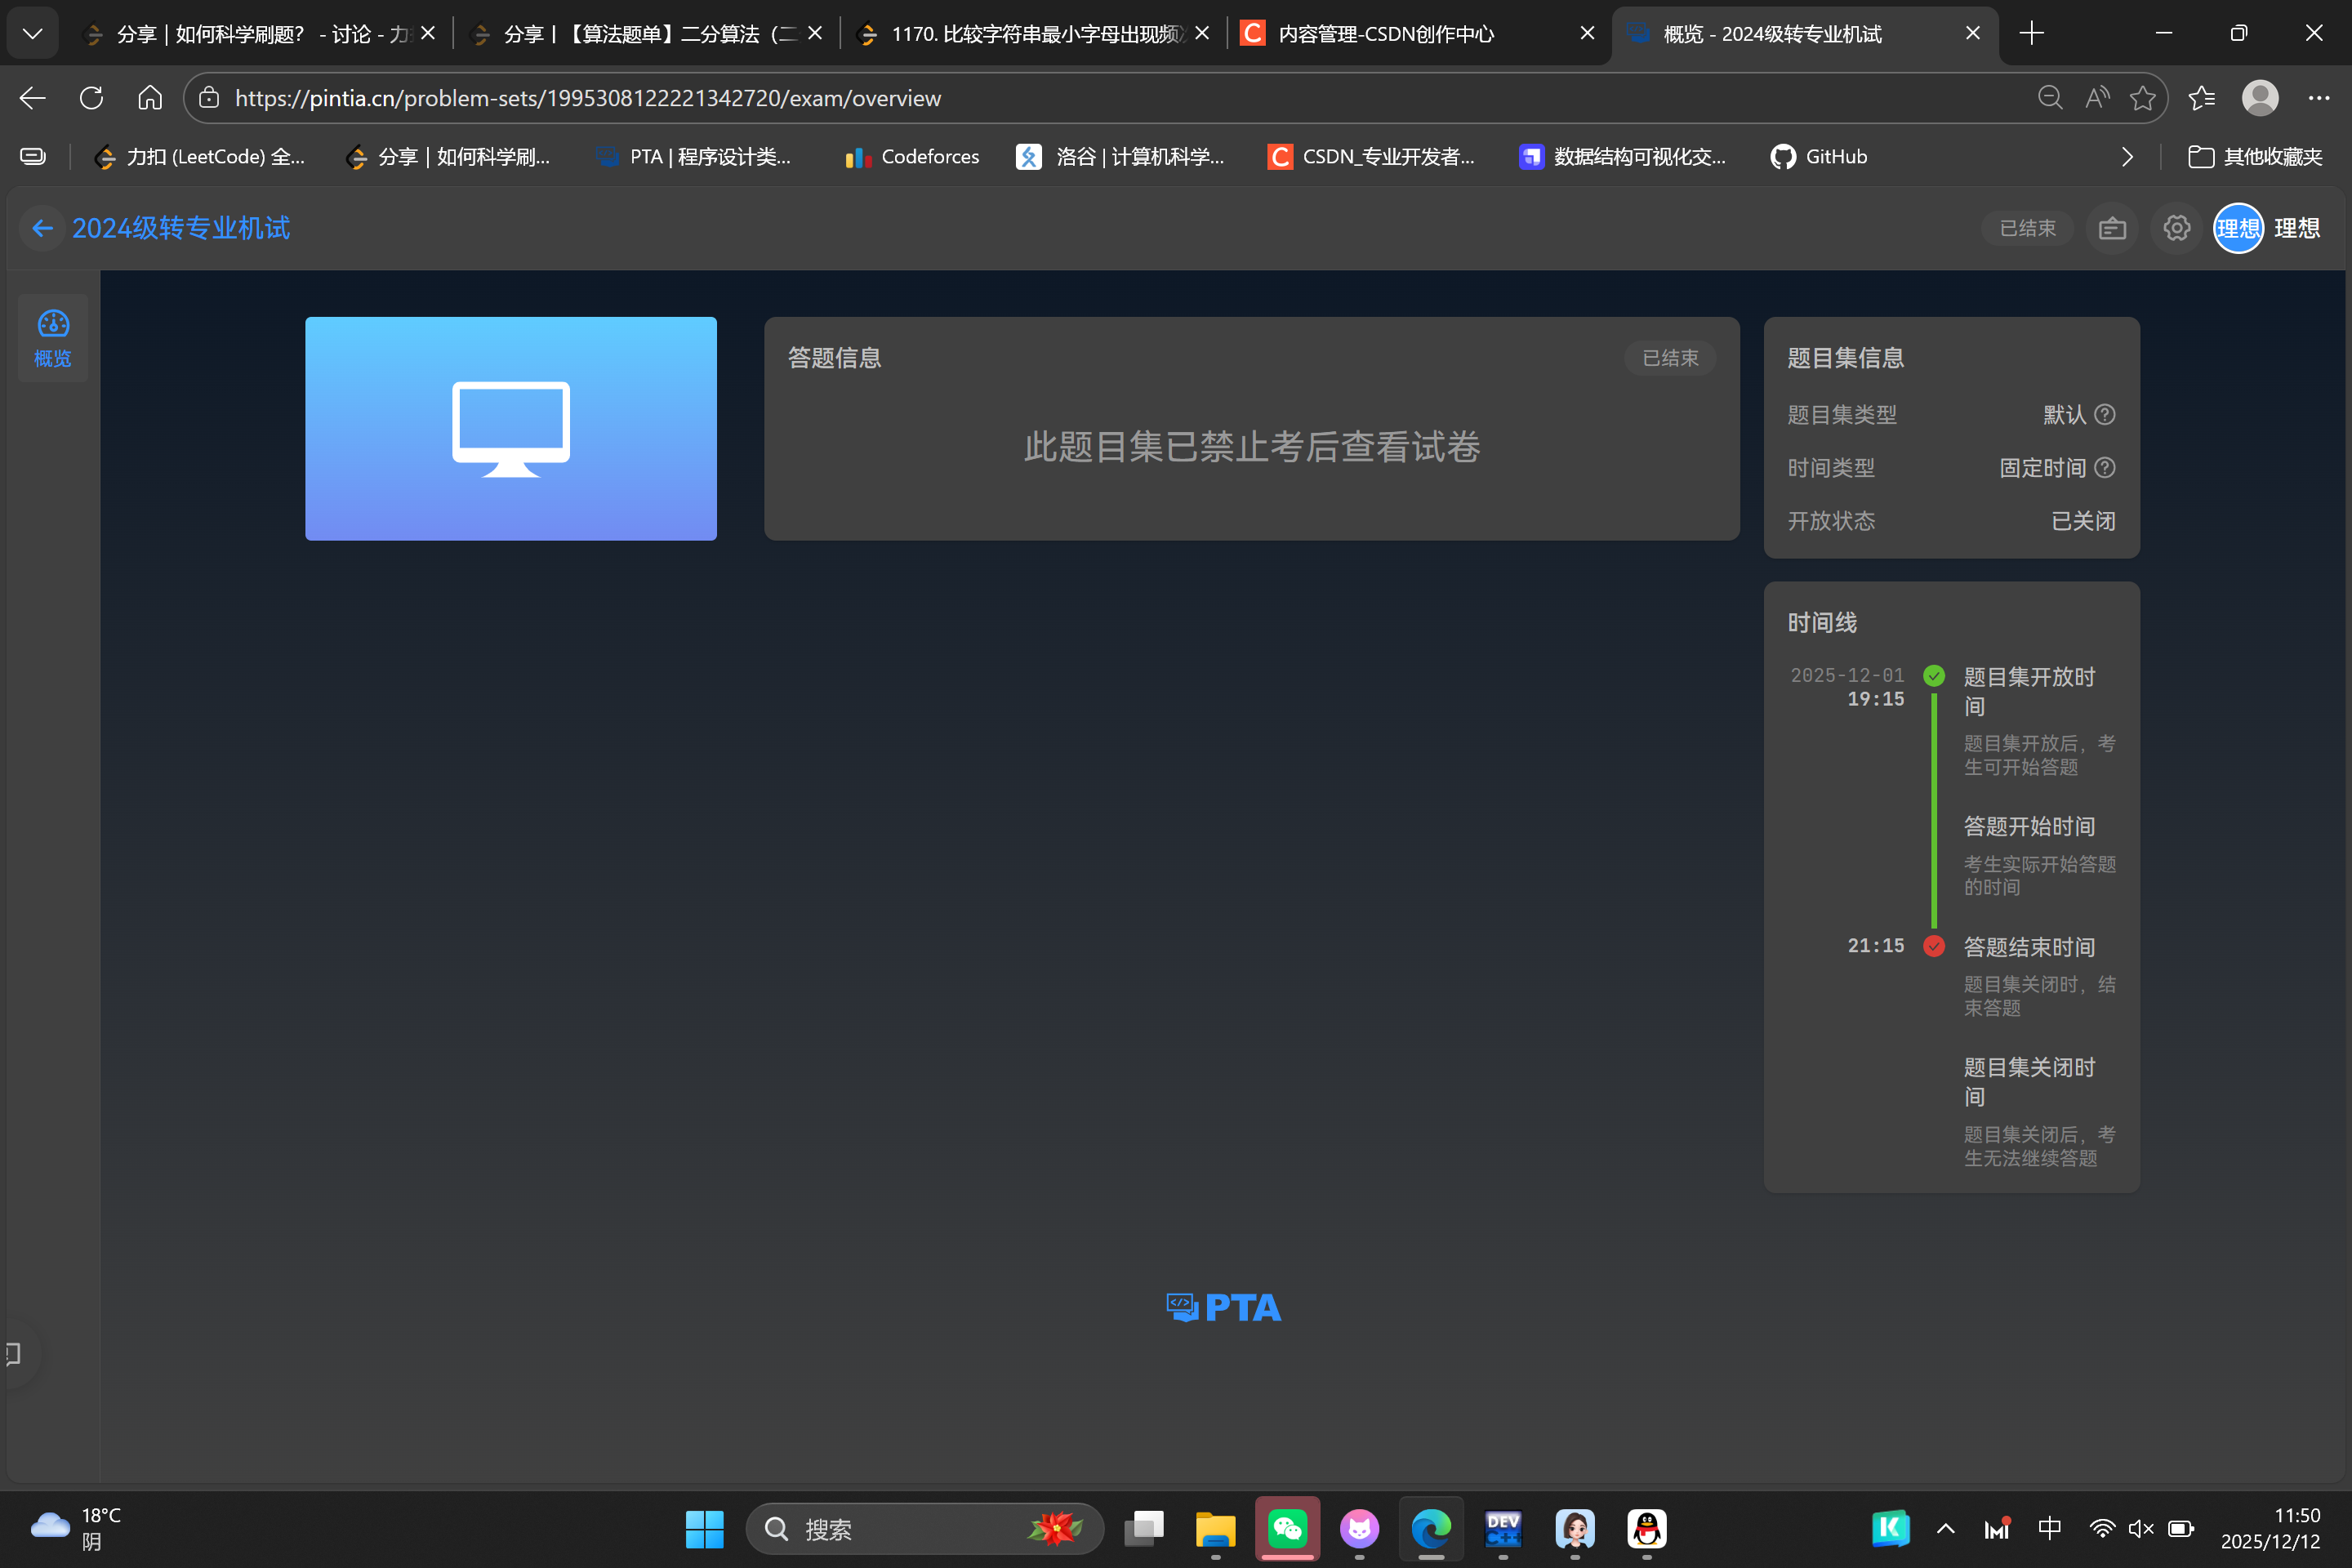Open the 理想 user avatar menu
Viewport: 2352px width, 1568px height.
point(2238,228)
